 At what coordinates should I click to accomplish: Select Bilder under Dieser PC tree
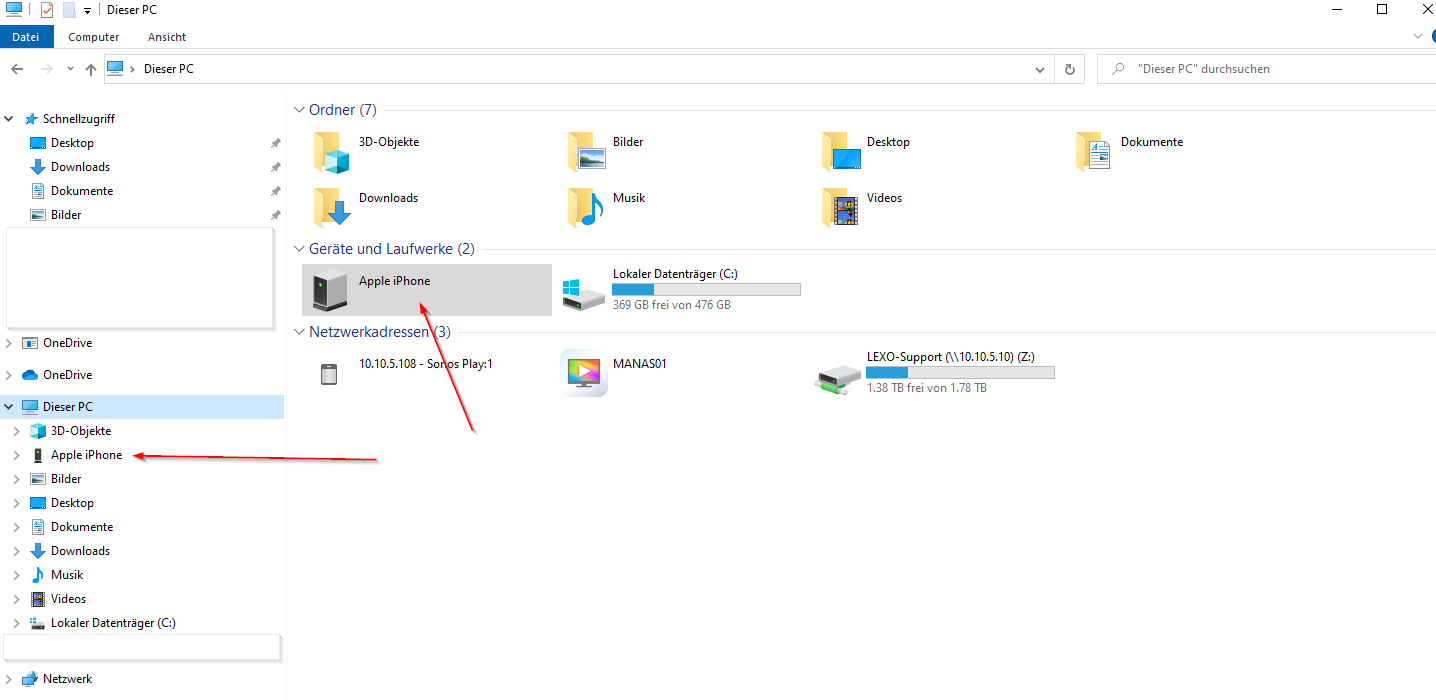(x=66, y=479)
